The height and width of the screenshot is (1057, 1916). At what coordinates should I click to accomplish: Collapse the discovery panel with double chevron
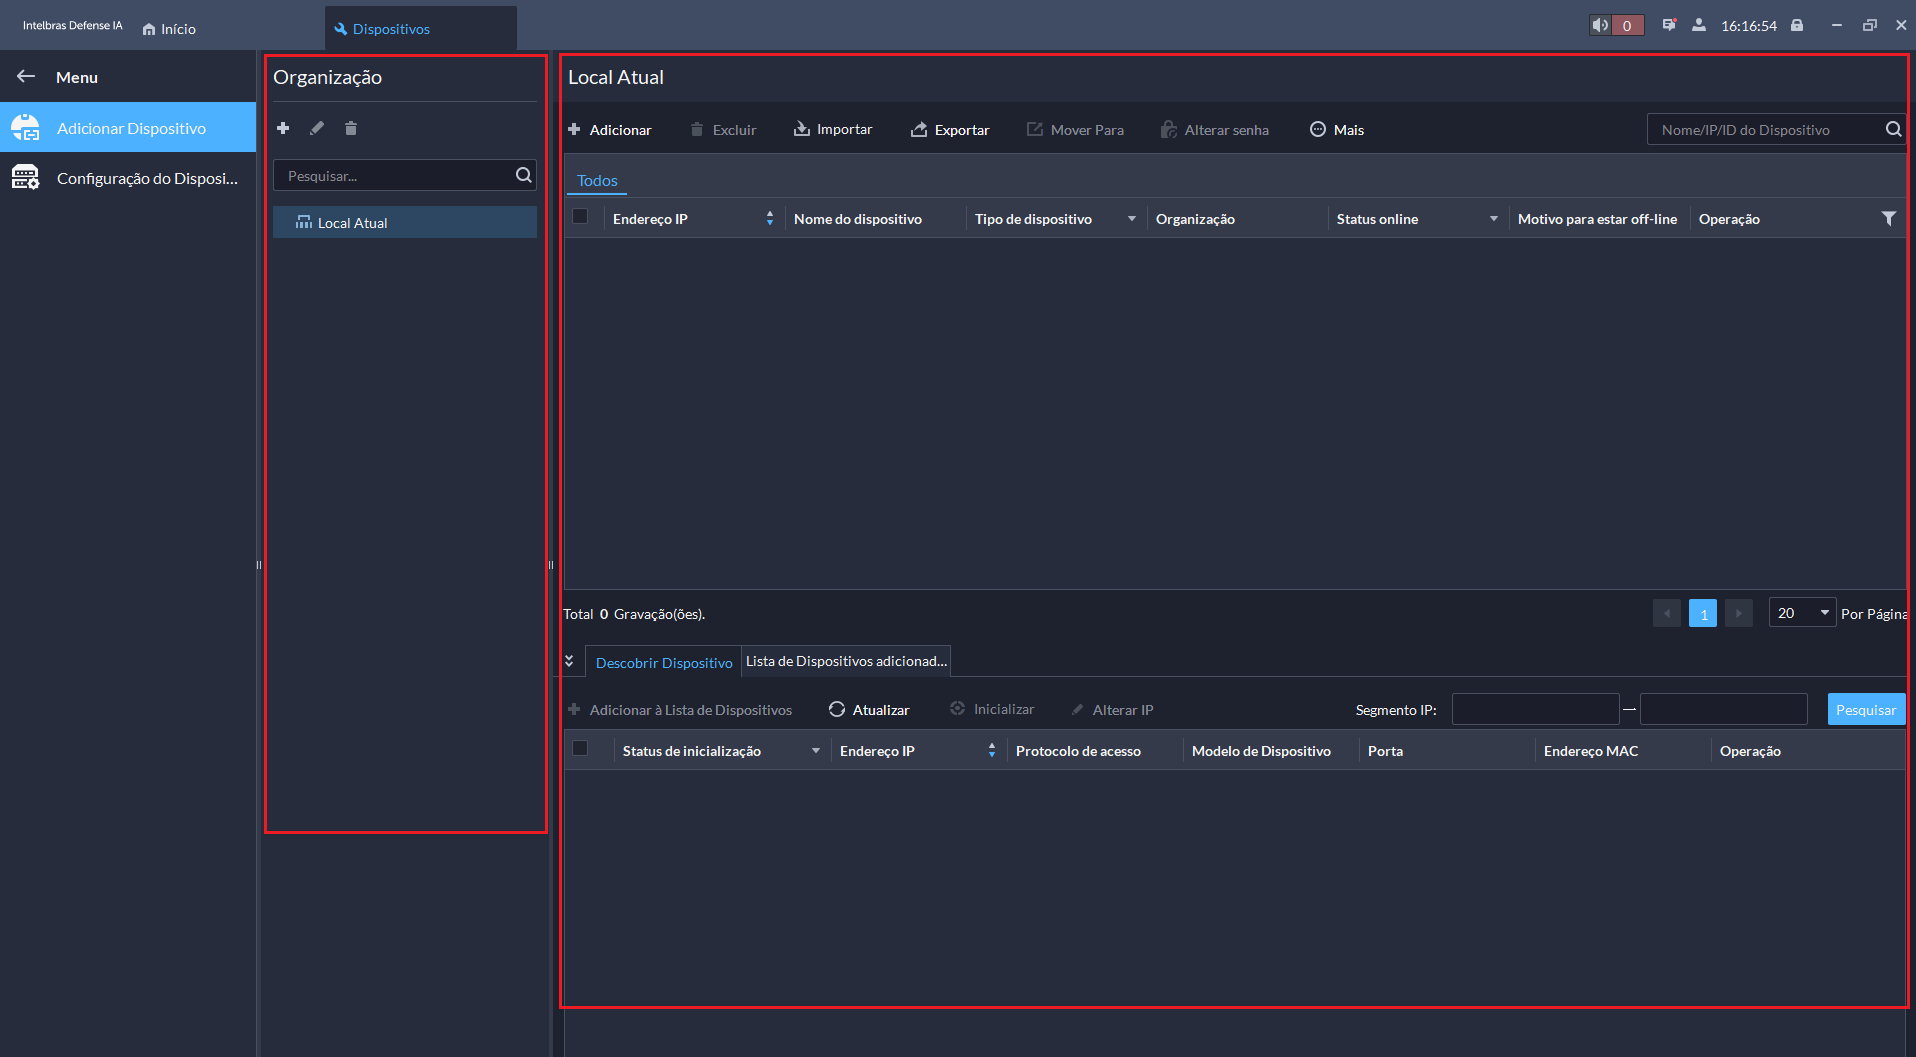[569, 661]
